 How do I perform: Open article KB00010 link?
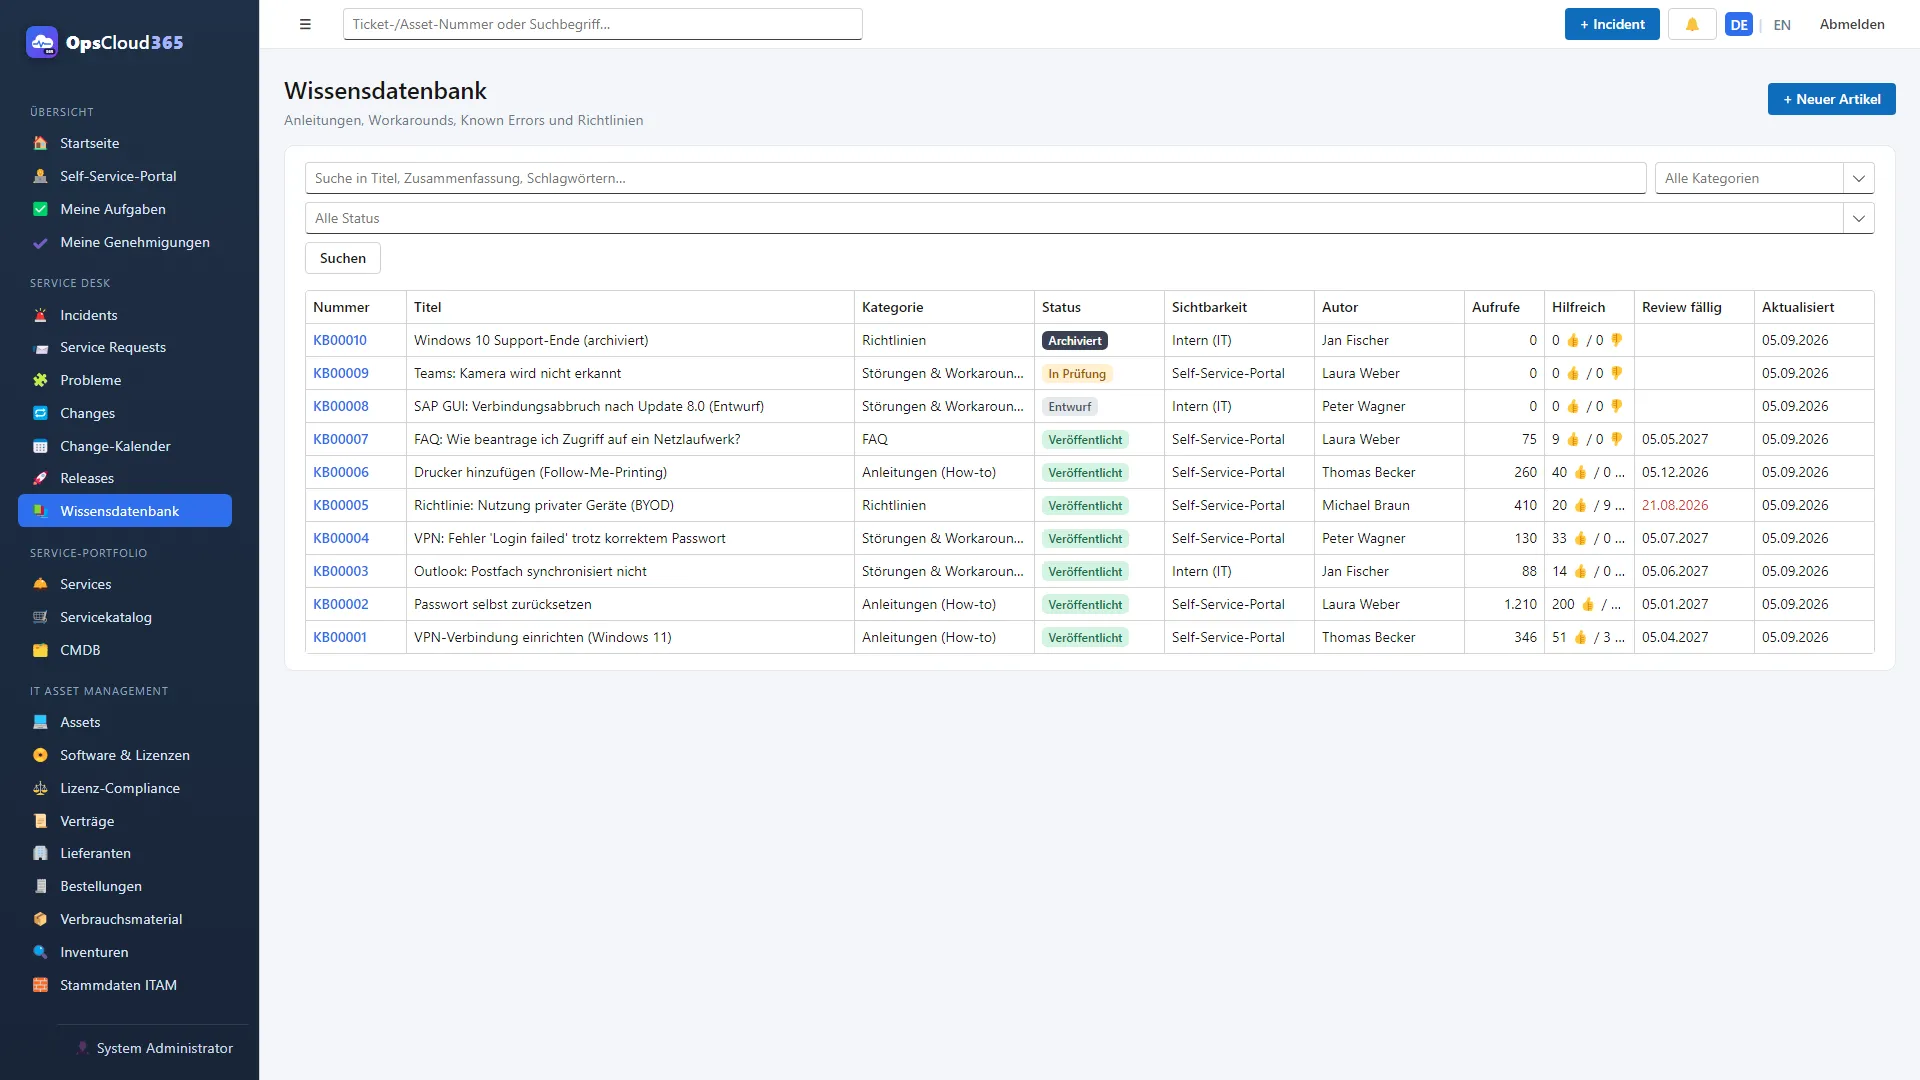340,340
